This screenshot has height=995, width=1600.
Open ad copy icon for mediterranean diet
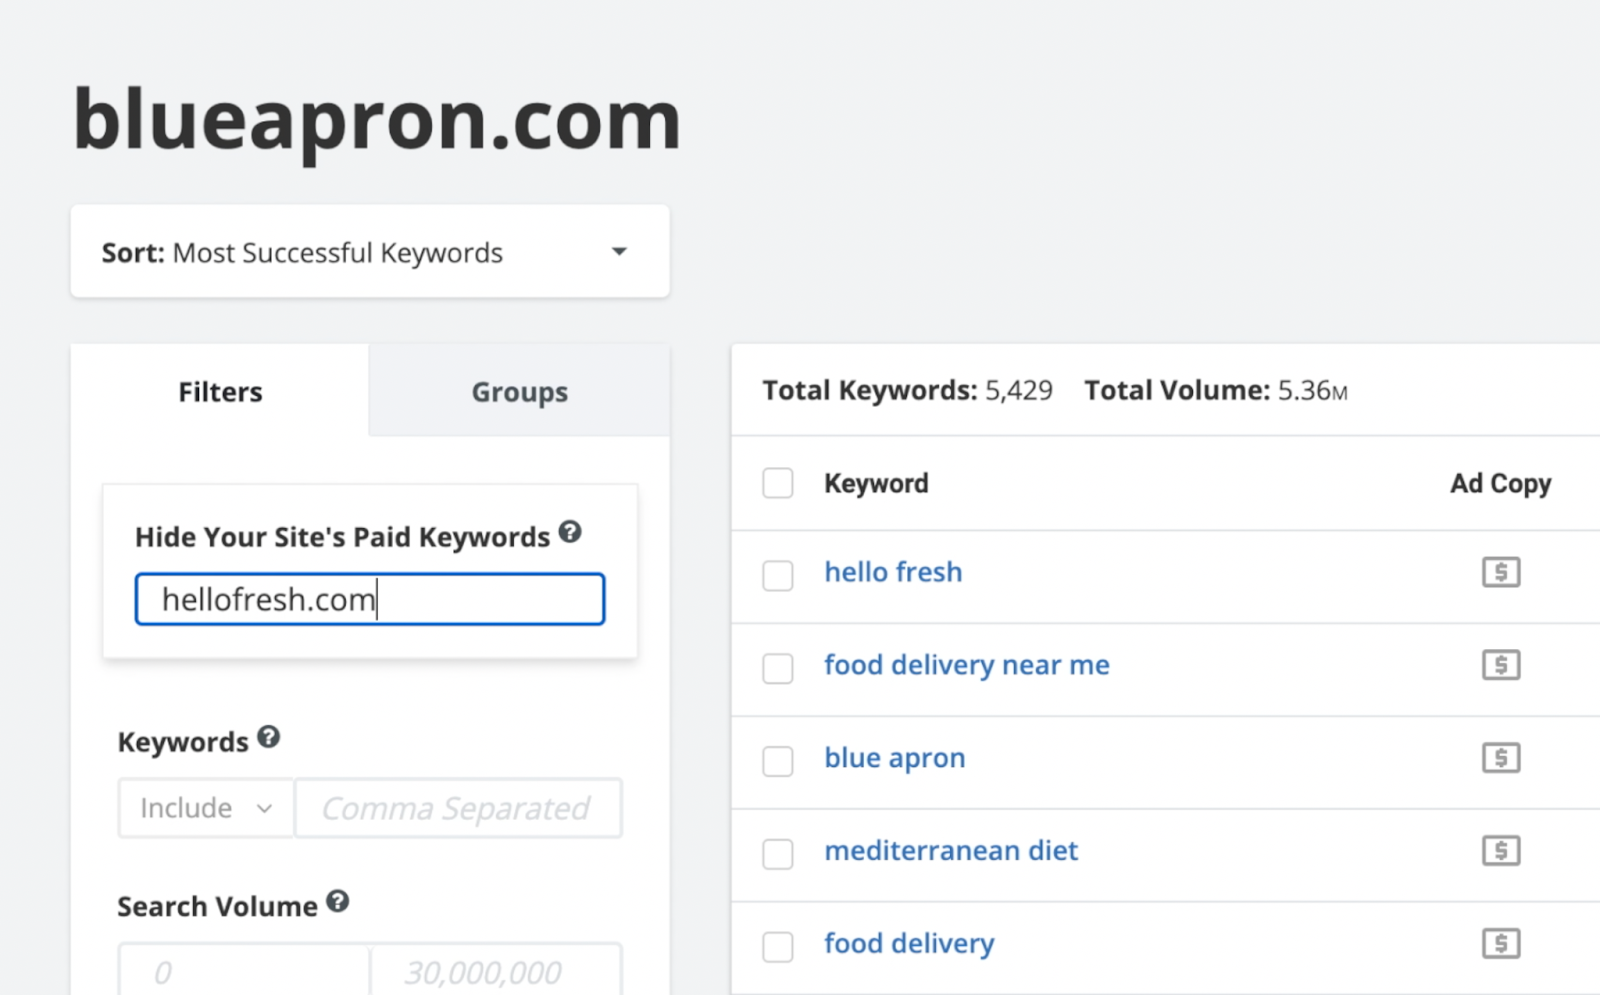1500,852
